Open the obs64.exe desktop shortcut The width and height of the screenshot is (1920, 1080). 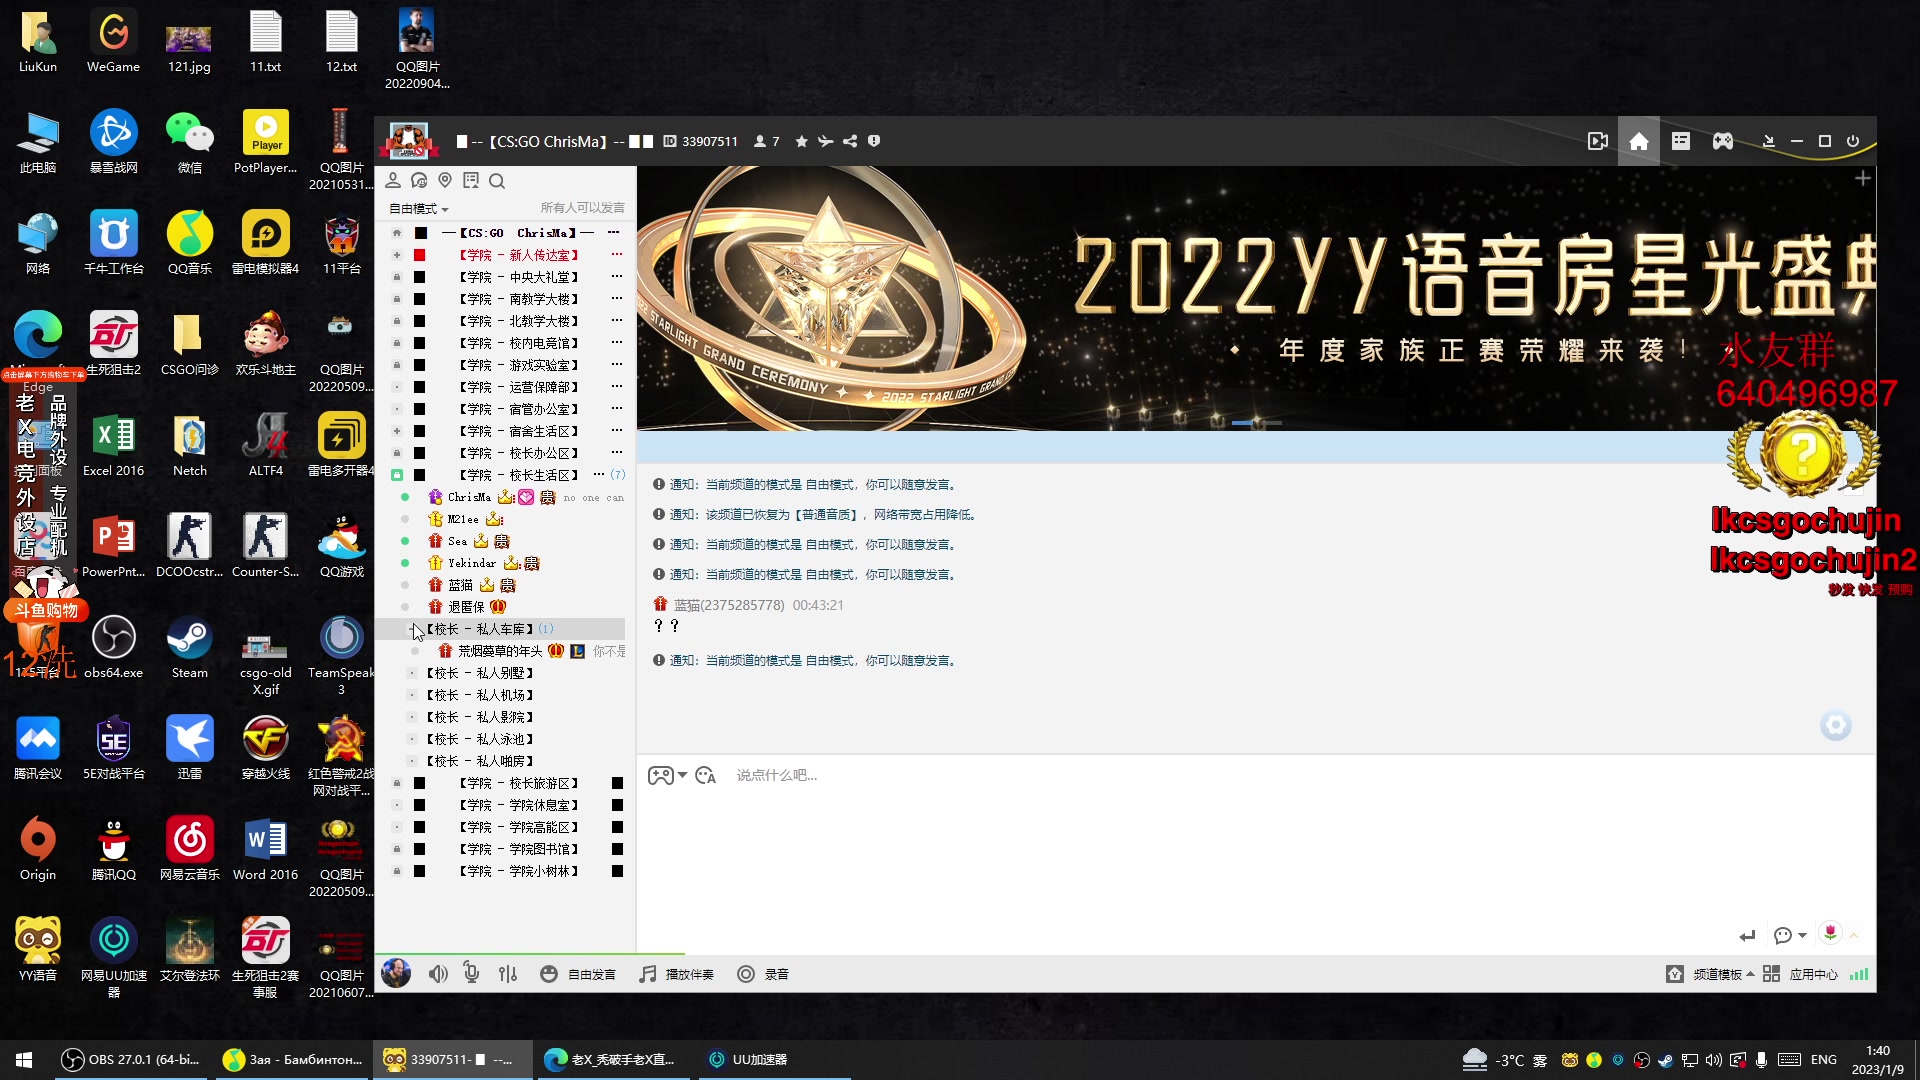click(x=113, y=647)
